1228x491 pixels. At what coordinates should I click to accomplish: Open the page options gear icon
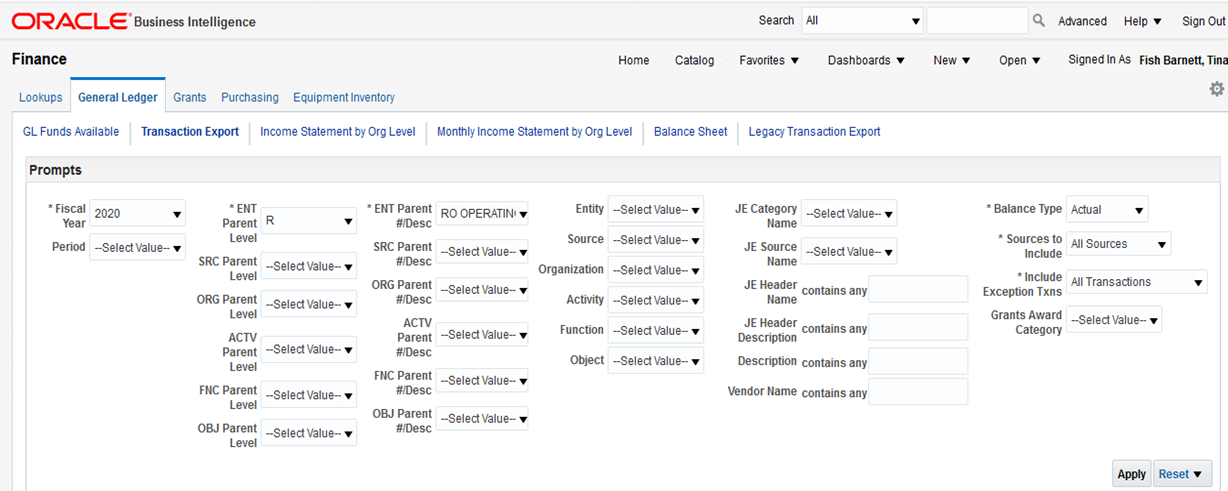click(1216, 89)
